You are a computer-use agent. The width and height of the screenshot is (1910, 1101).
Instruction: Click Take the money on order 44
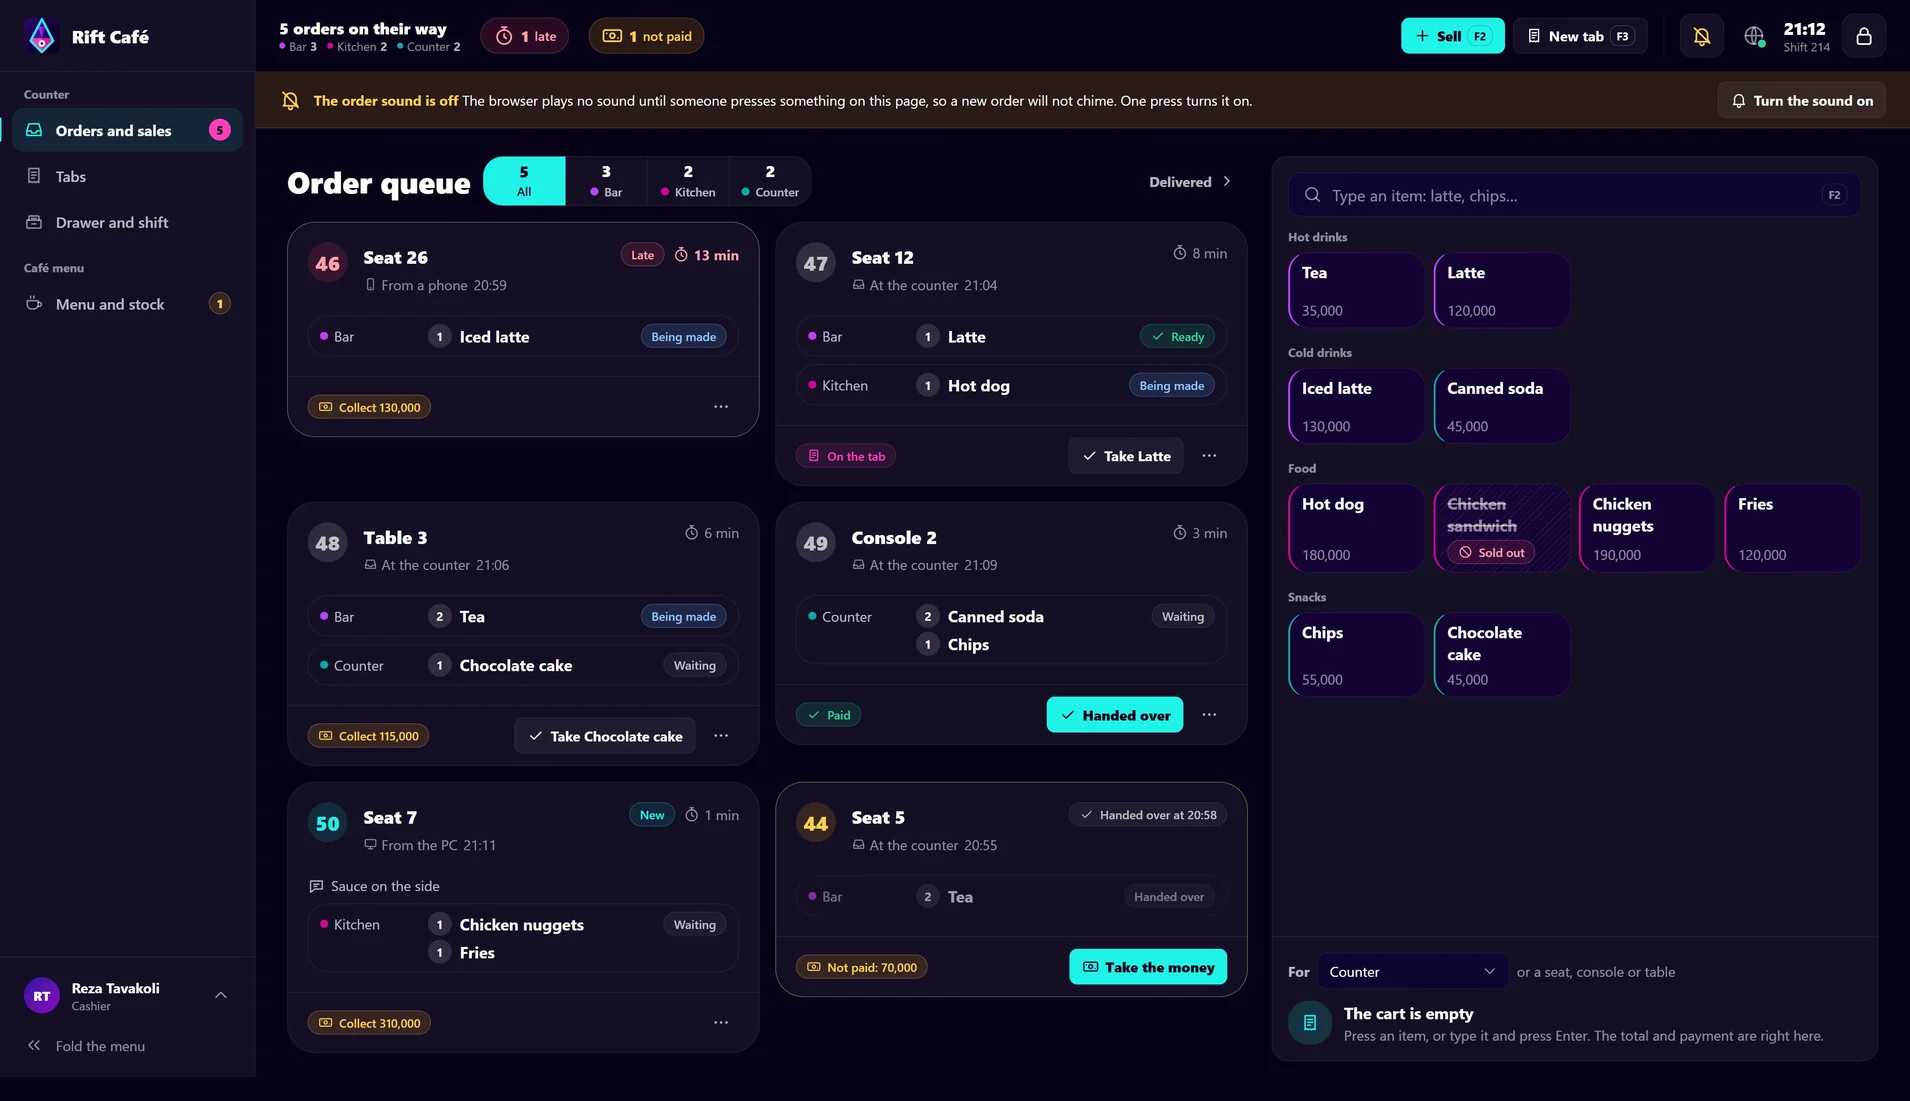[1148, 967]
